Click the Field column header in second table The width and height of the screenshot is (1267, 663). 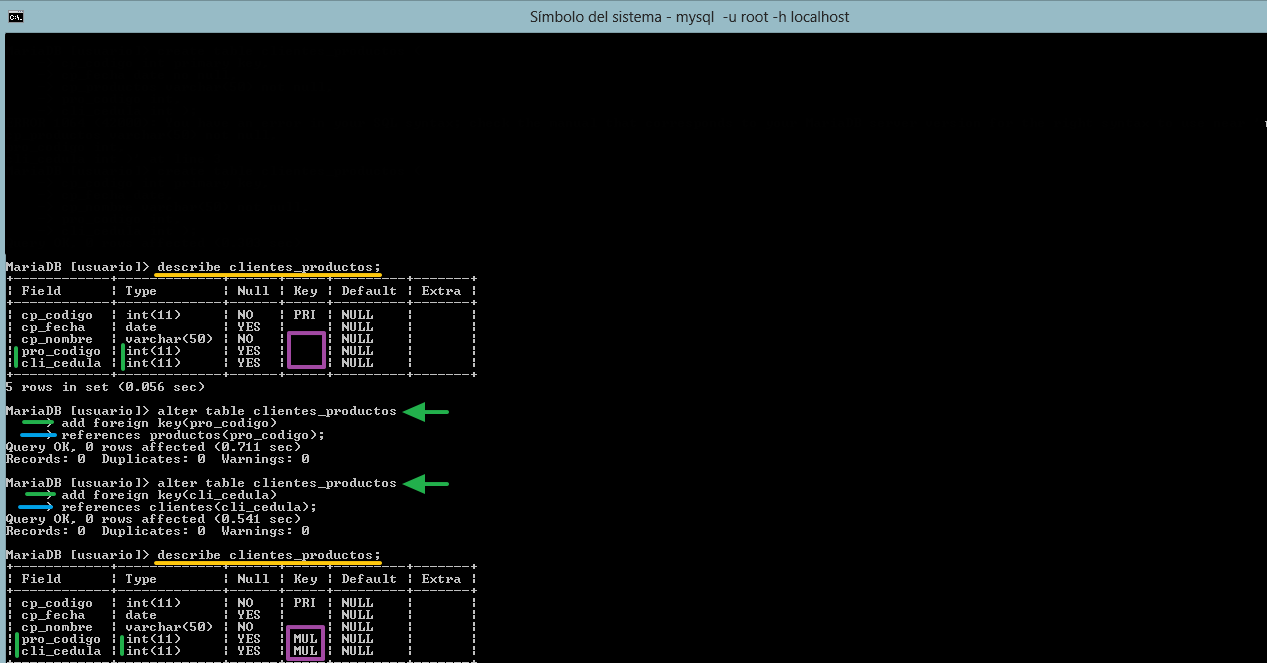(41, 579)
